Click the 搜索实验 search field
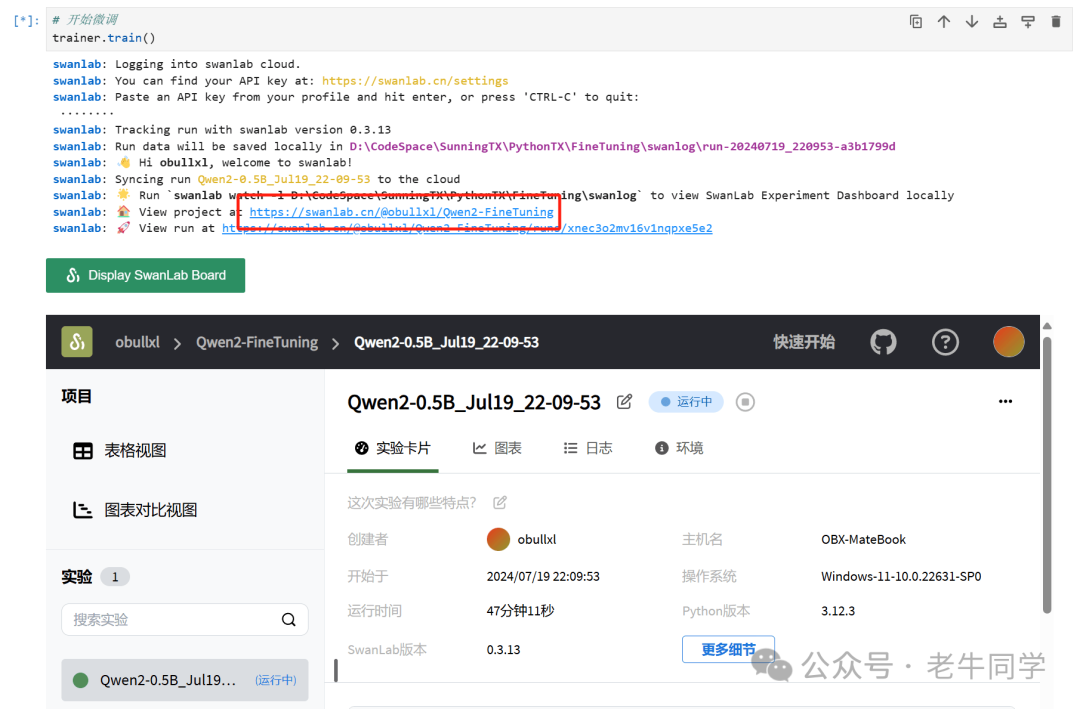1080x709 pixels. point(185,619)
